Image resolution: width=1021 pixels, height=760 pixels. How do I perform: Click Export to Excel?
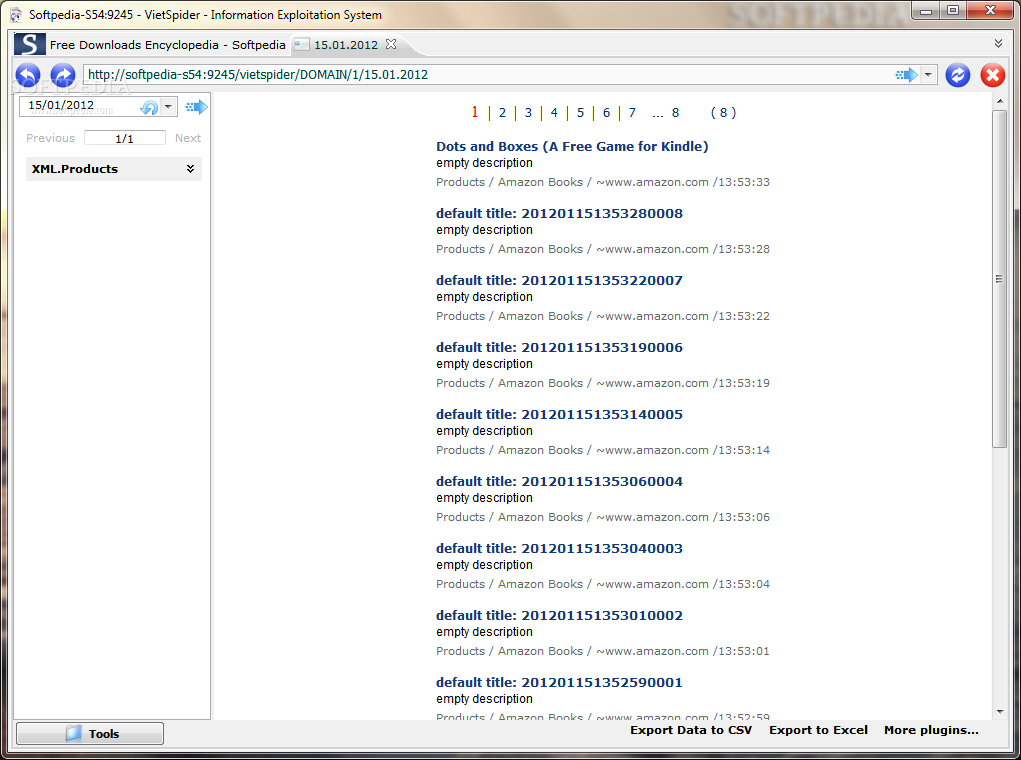tap(818, 730)
